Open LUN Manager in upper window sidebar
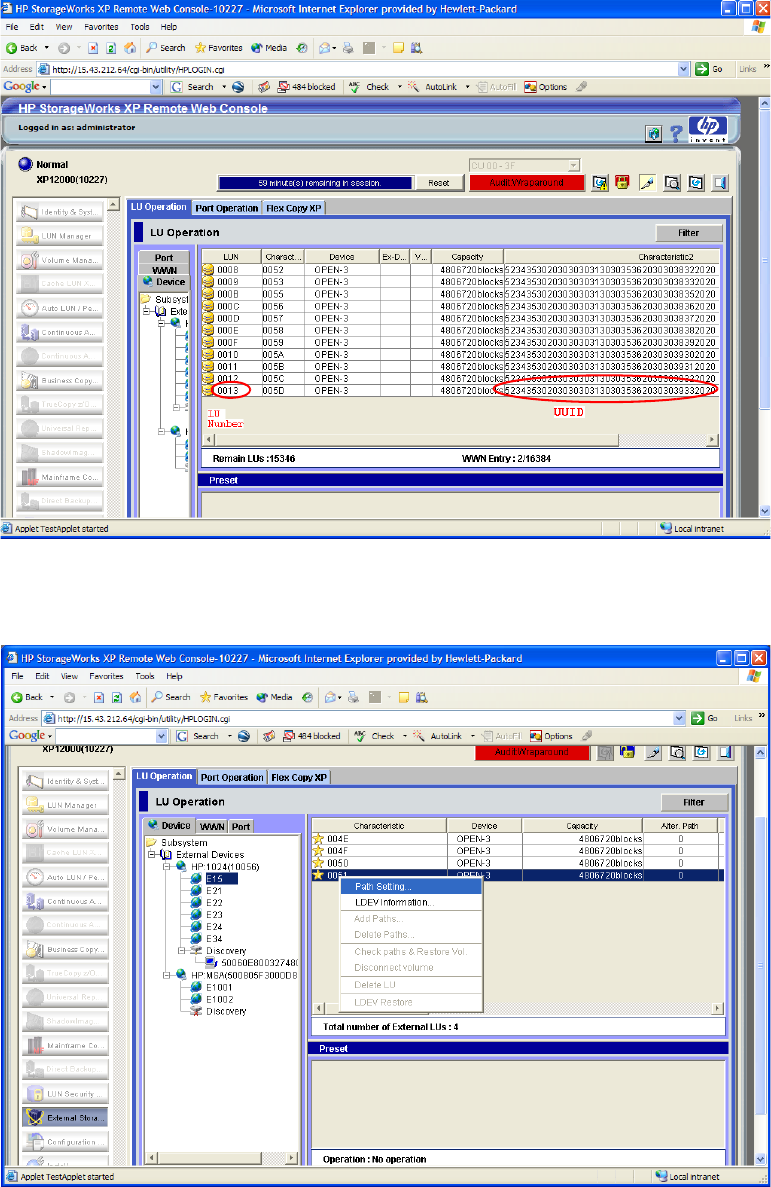 tap(61, 235)
